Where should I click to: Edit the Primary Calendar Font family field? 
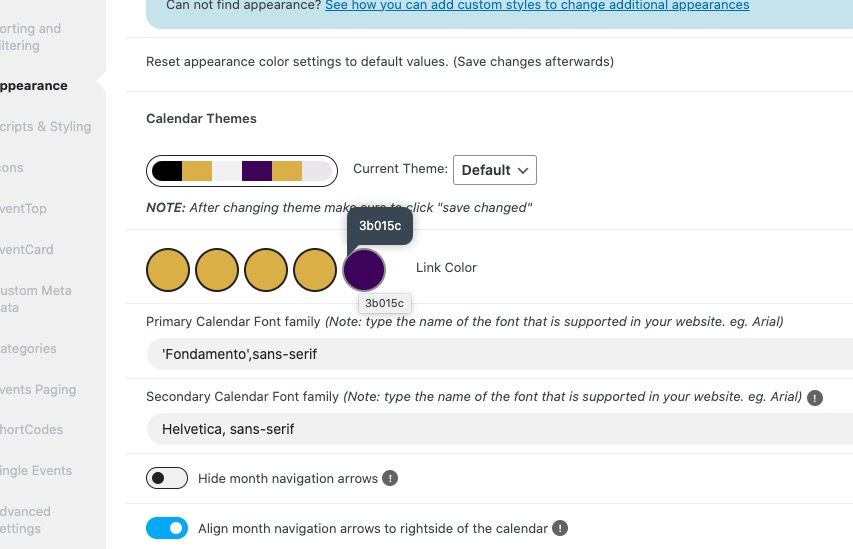(500, 354)
